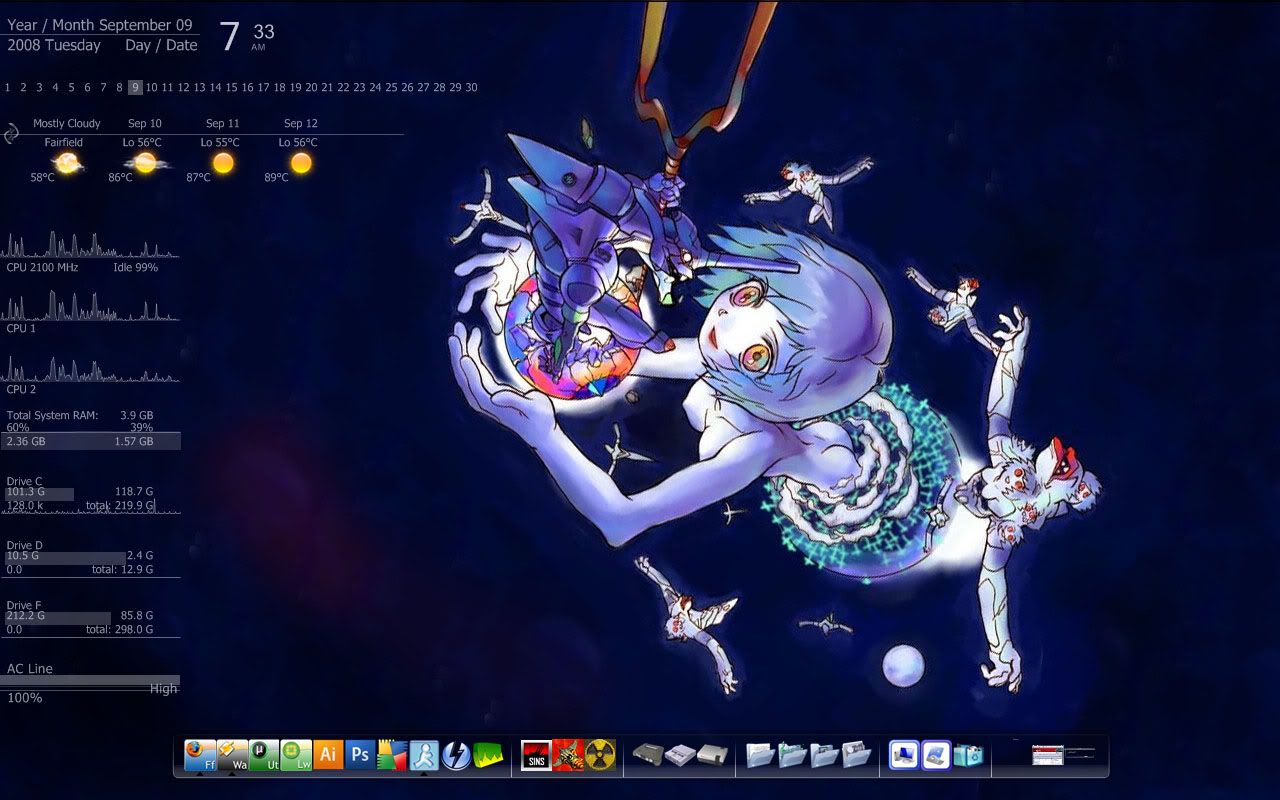This screenshot has height=800, width=1280.
Task: Click the battery '100%' readout
Action: click(25, 697)
